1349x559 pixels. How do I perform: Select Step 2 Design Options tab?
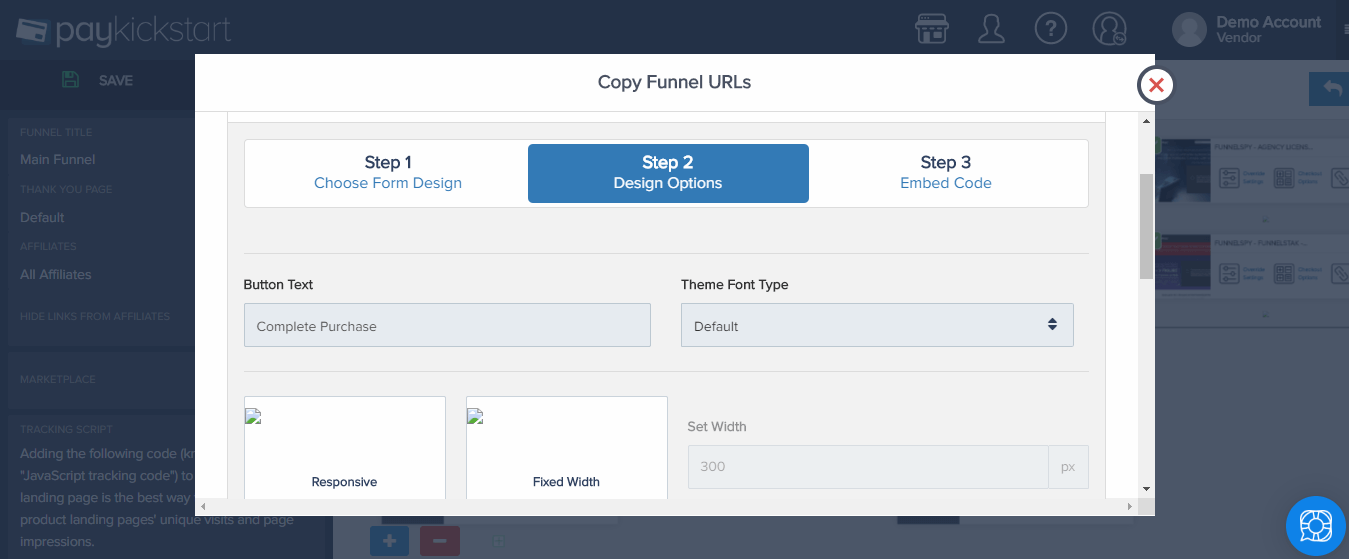coord(668,173)
